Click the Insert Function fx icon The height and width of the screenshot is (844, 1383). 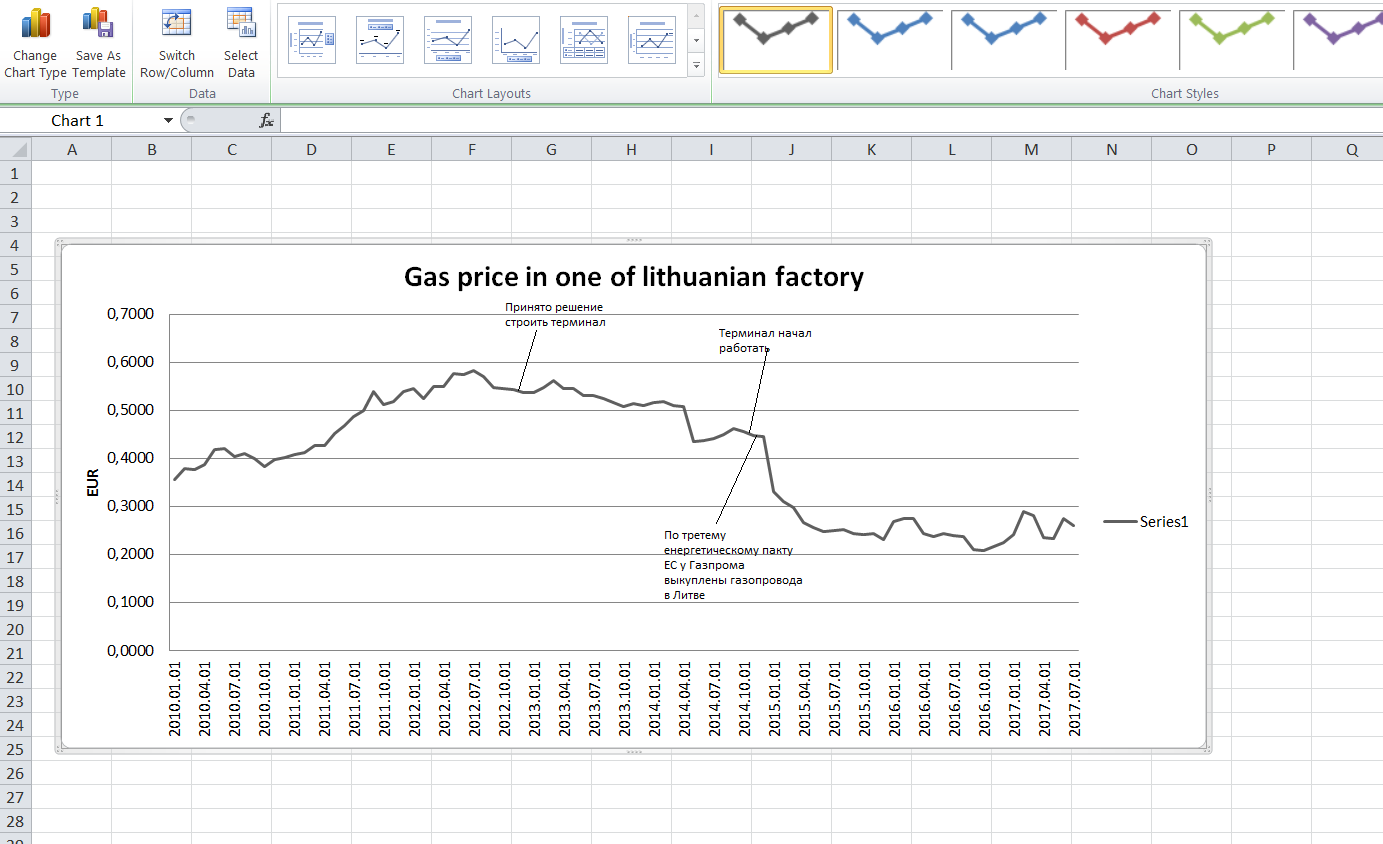(x=266, y=121)
